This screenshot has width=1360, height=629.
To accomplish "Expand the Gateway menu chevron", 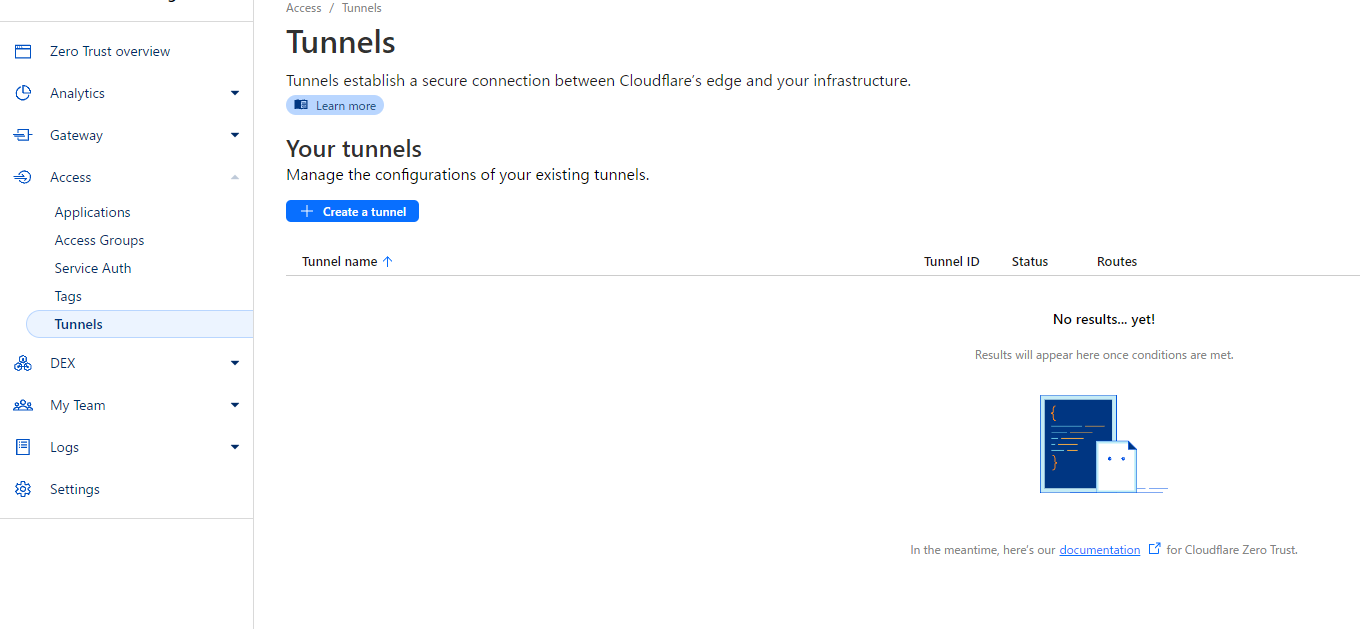I will (235, 135).
